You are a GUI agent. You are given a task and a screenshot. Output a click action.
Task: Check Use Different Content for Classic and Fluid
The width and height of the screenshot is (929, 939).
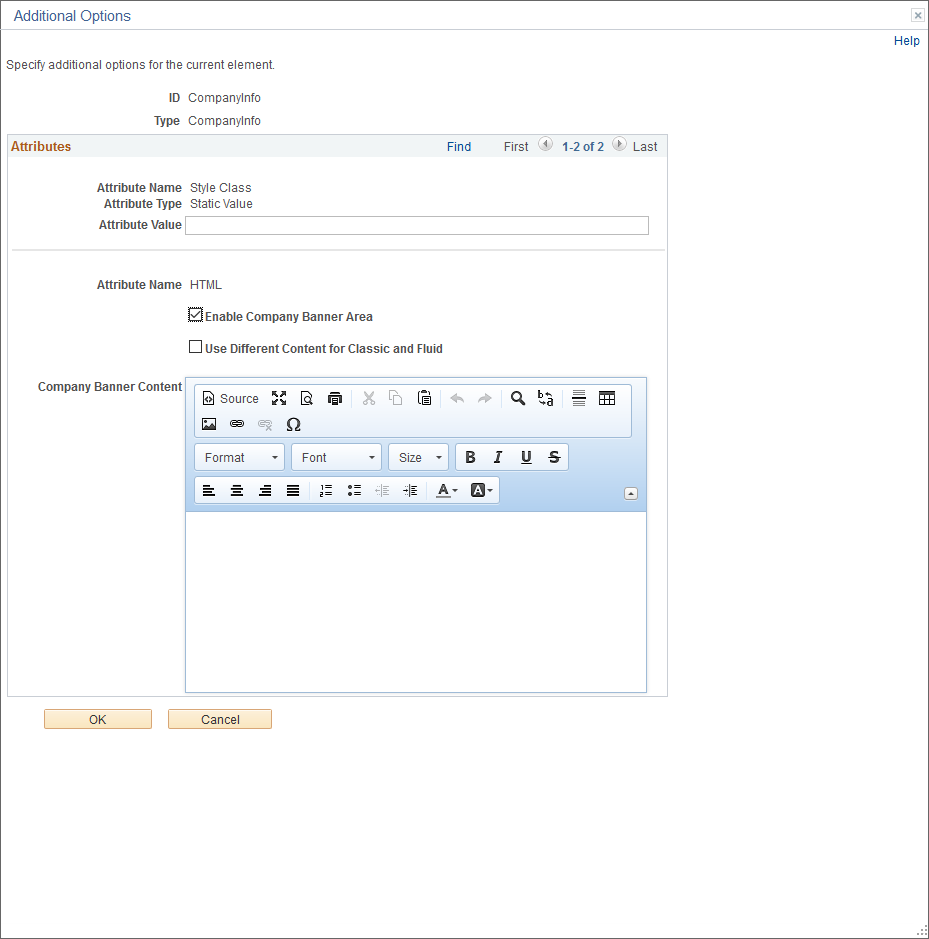[195, 347]
